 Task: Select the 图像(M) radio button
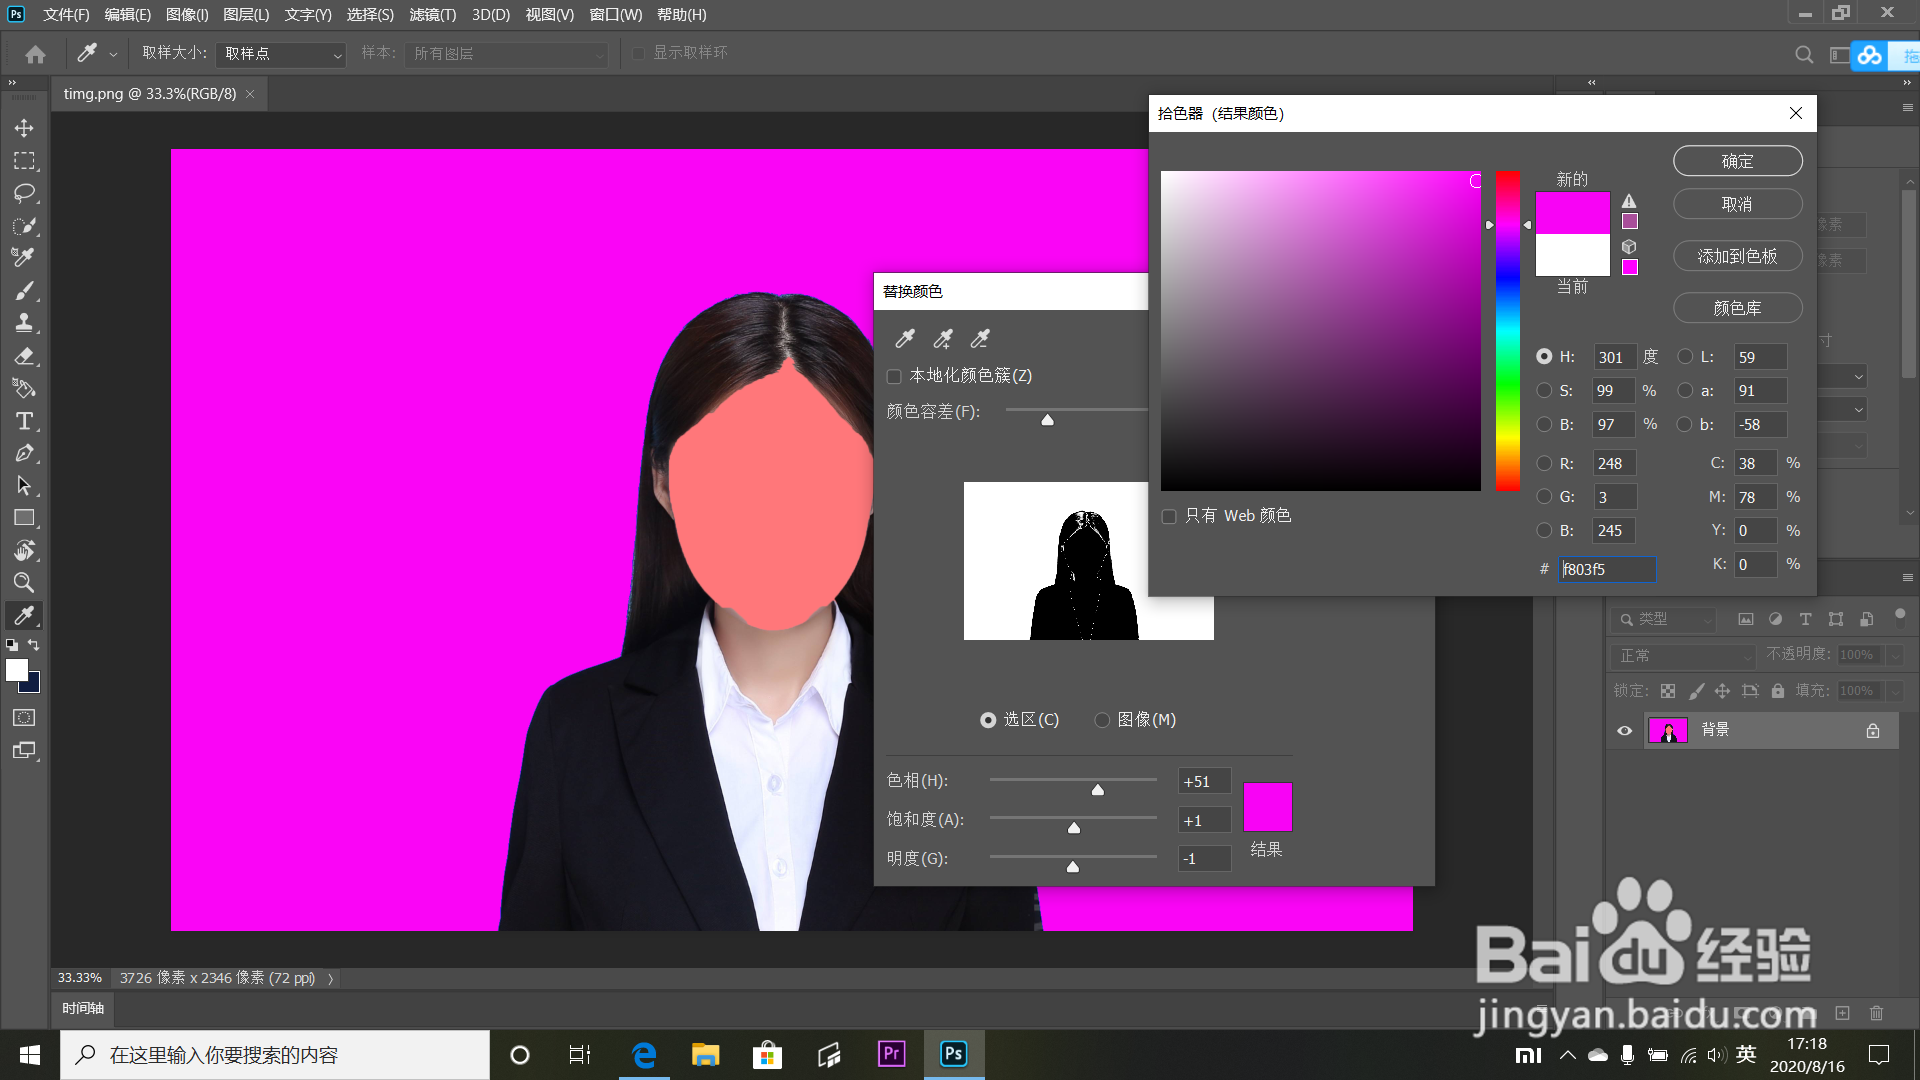point(1102,720)
